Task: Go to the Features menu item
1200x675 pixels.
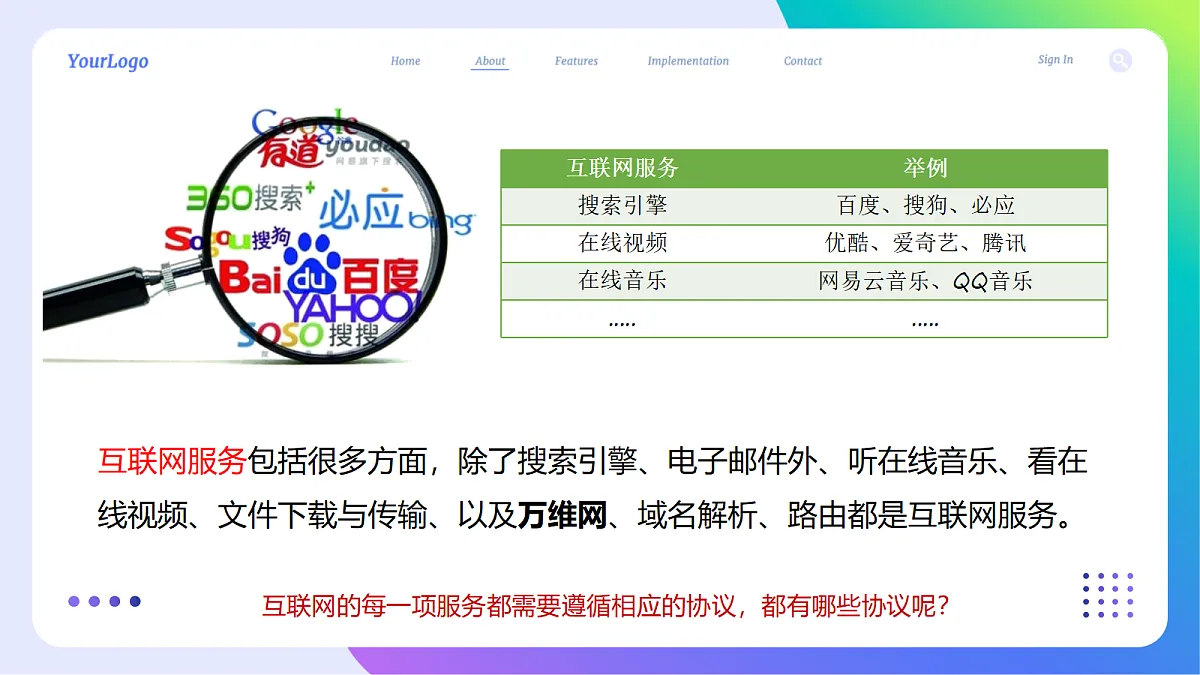Action: (x=576, y=61)
